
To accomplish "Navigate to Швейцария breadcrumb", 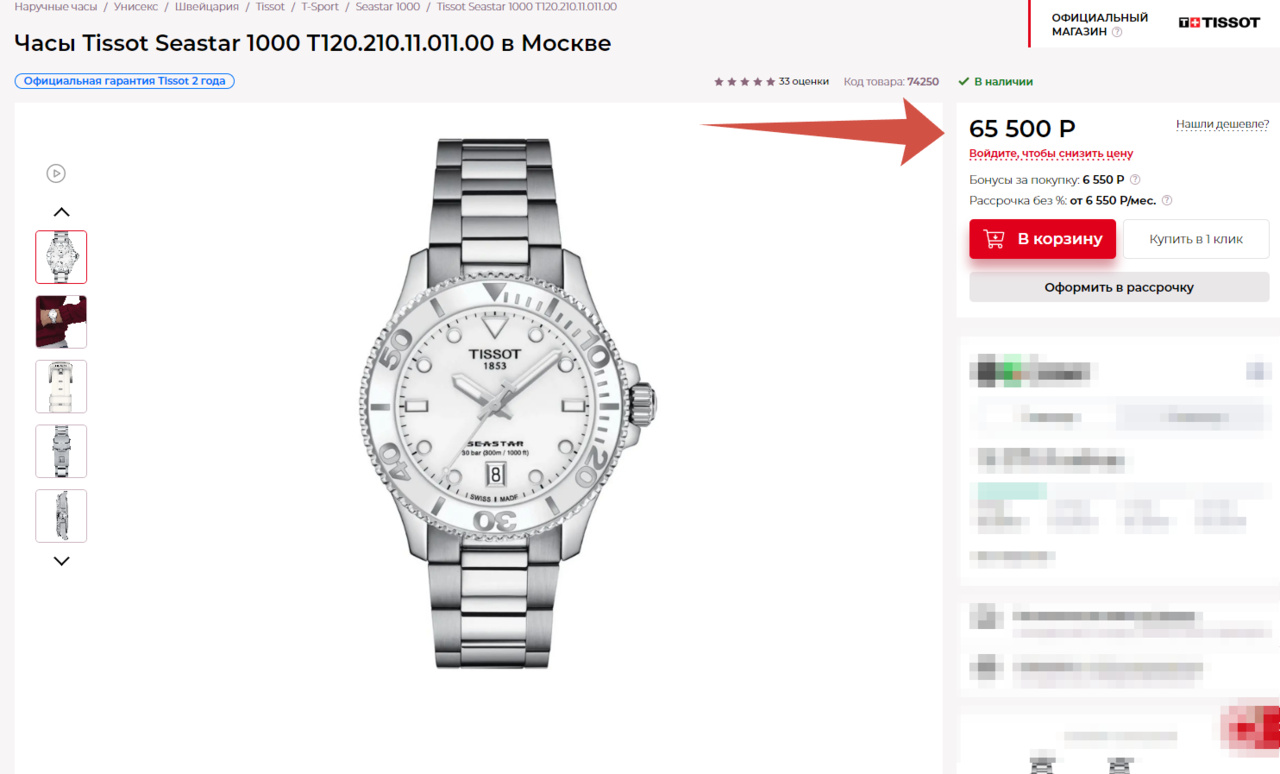I will point(207,6).
